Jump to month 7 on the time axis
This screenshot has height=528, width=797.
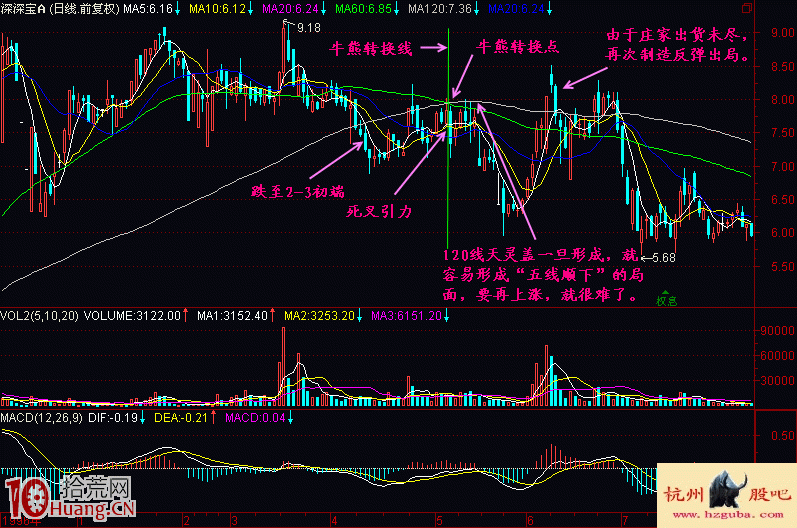pos(625,521)
